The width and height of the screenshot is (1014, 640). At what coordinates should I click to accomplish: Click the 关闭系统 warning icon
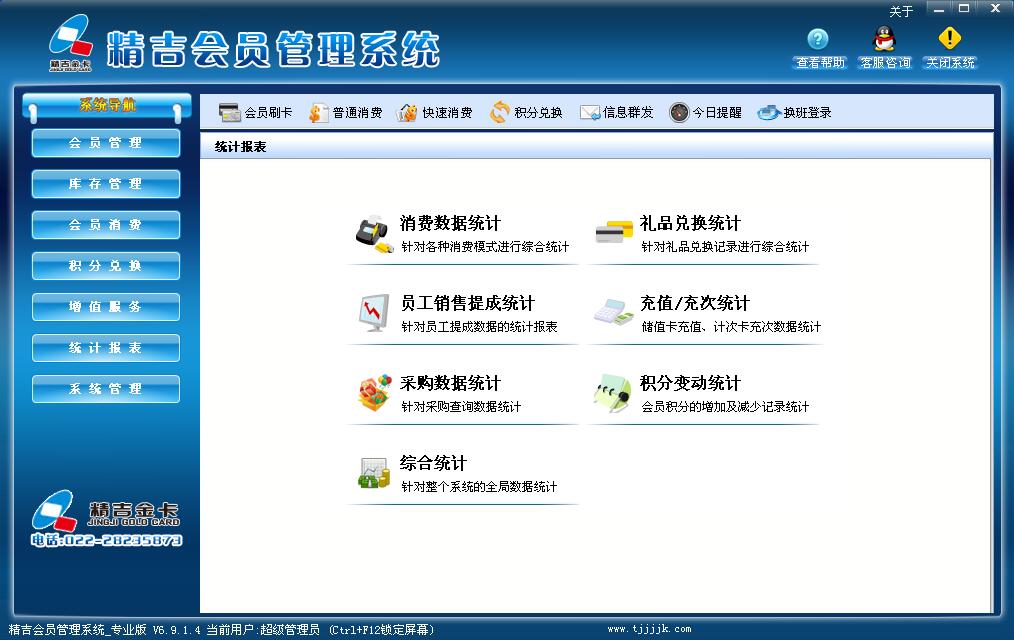tap(949, 39)
